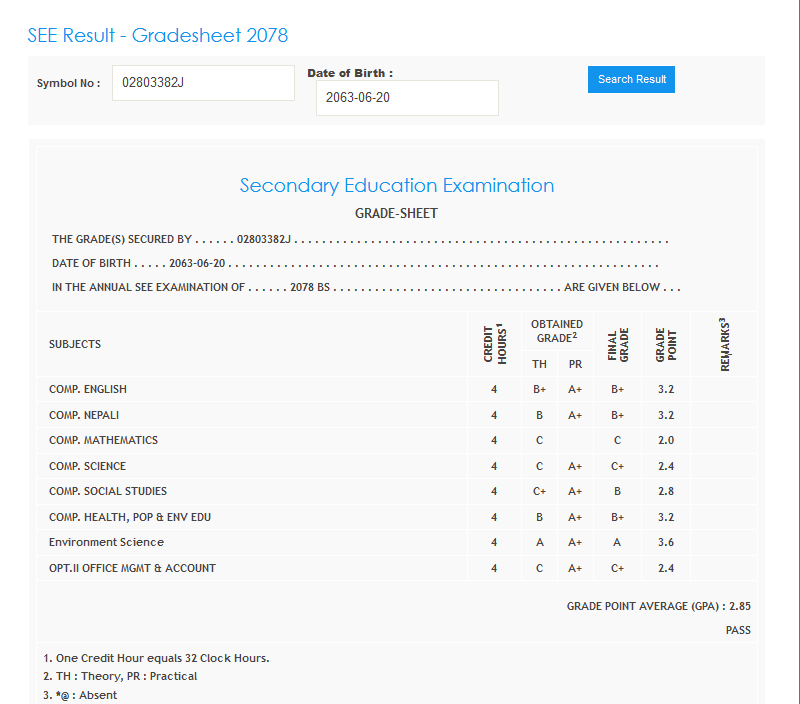Screen dimensions: 800x704
Task: Click the COMP. NEPALI subject cell
Action: 85,414
